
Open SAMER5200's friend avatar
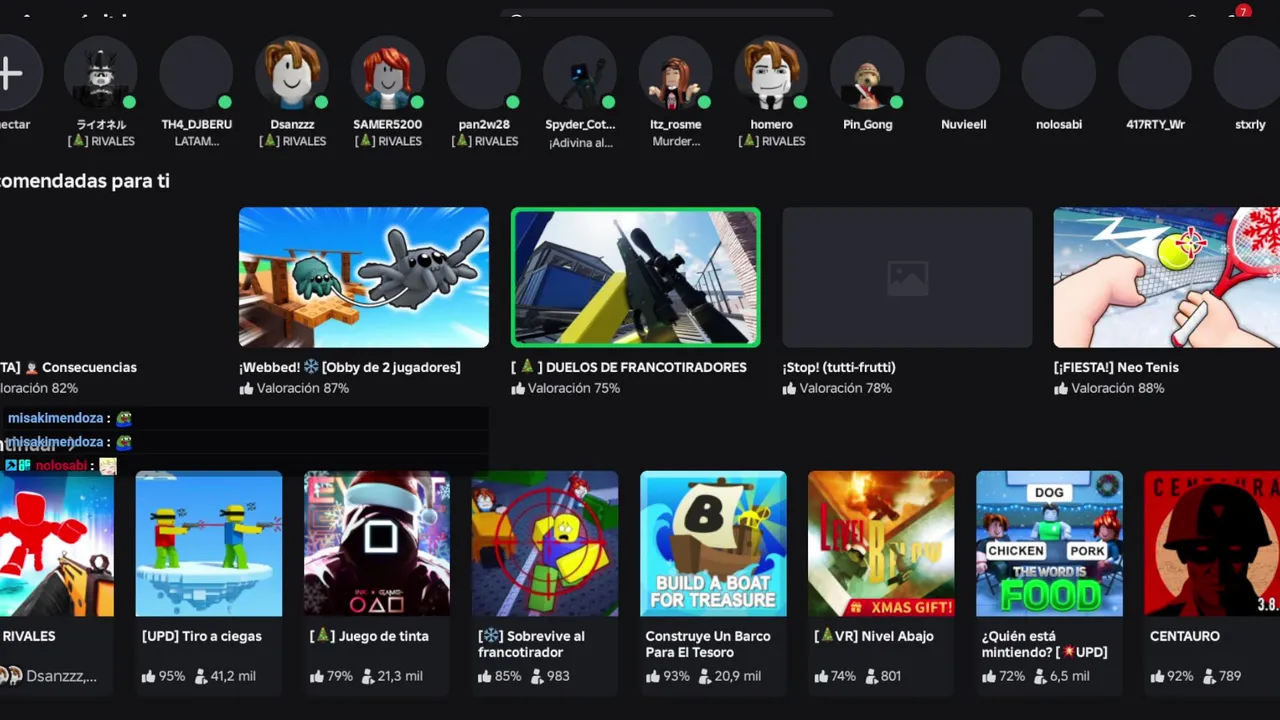pos(388,73)
